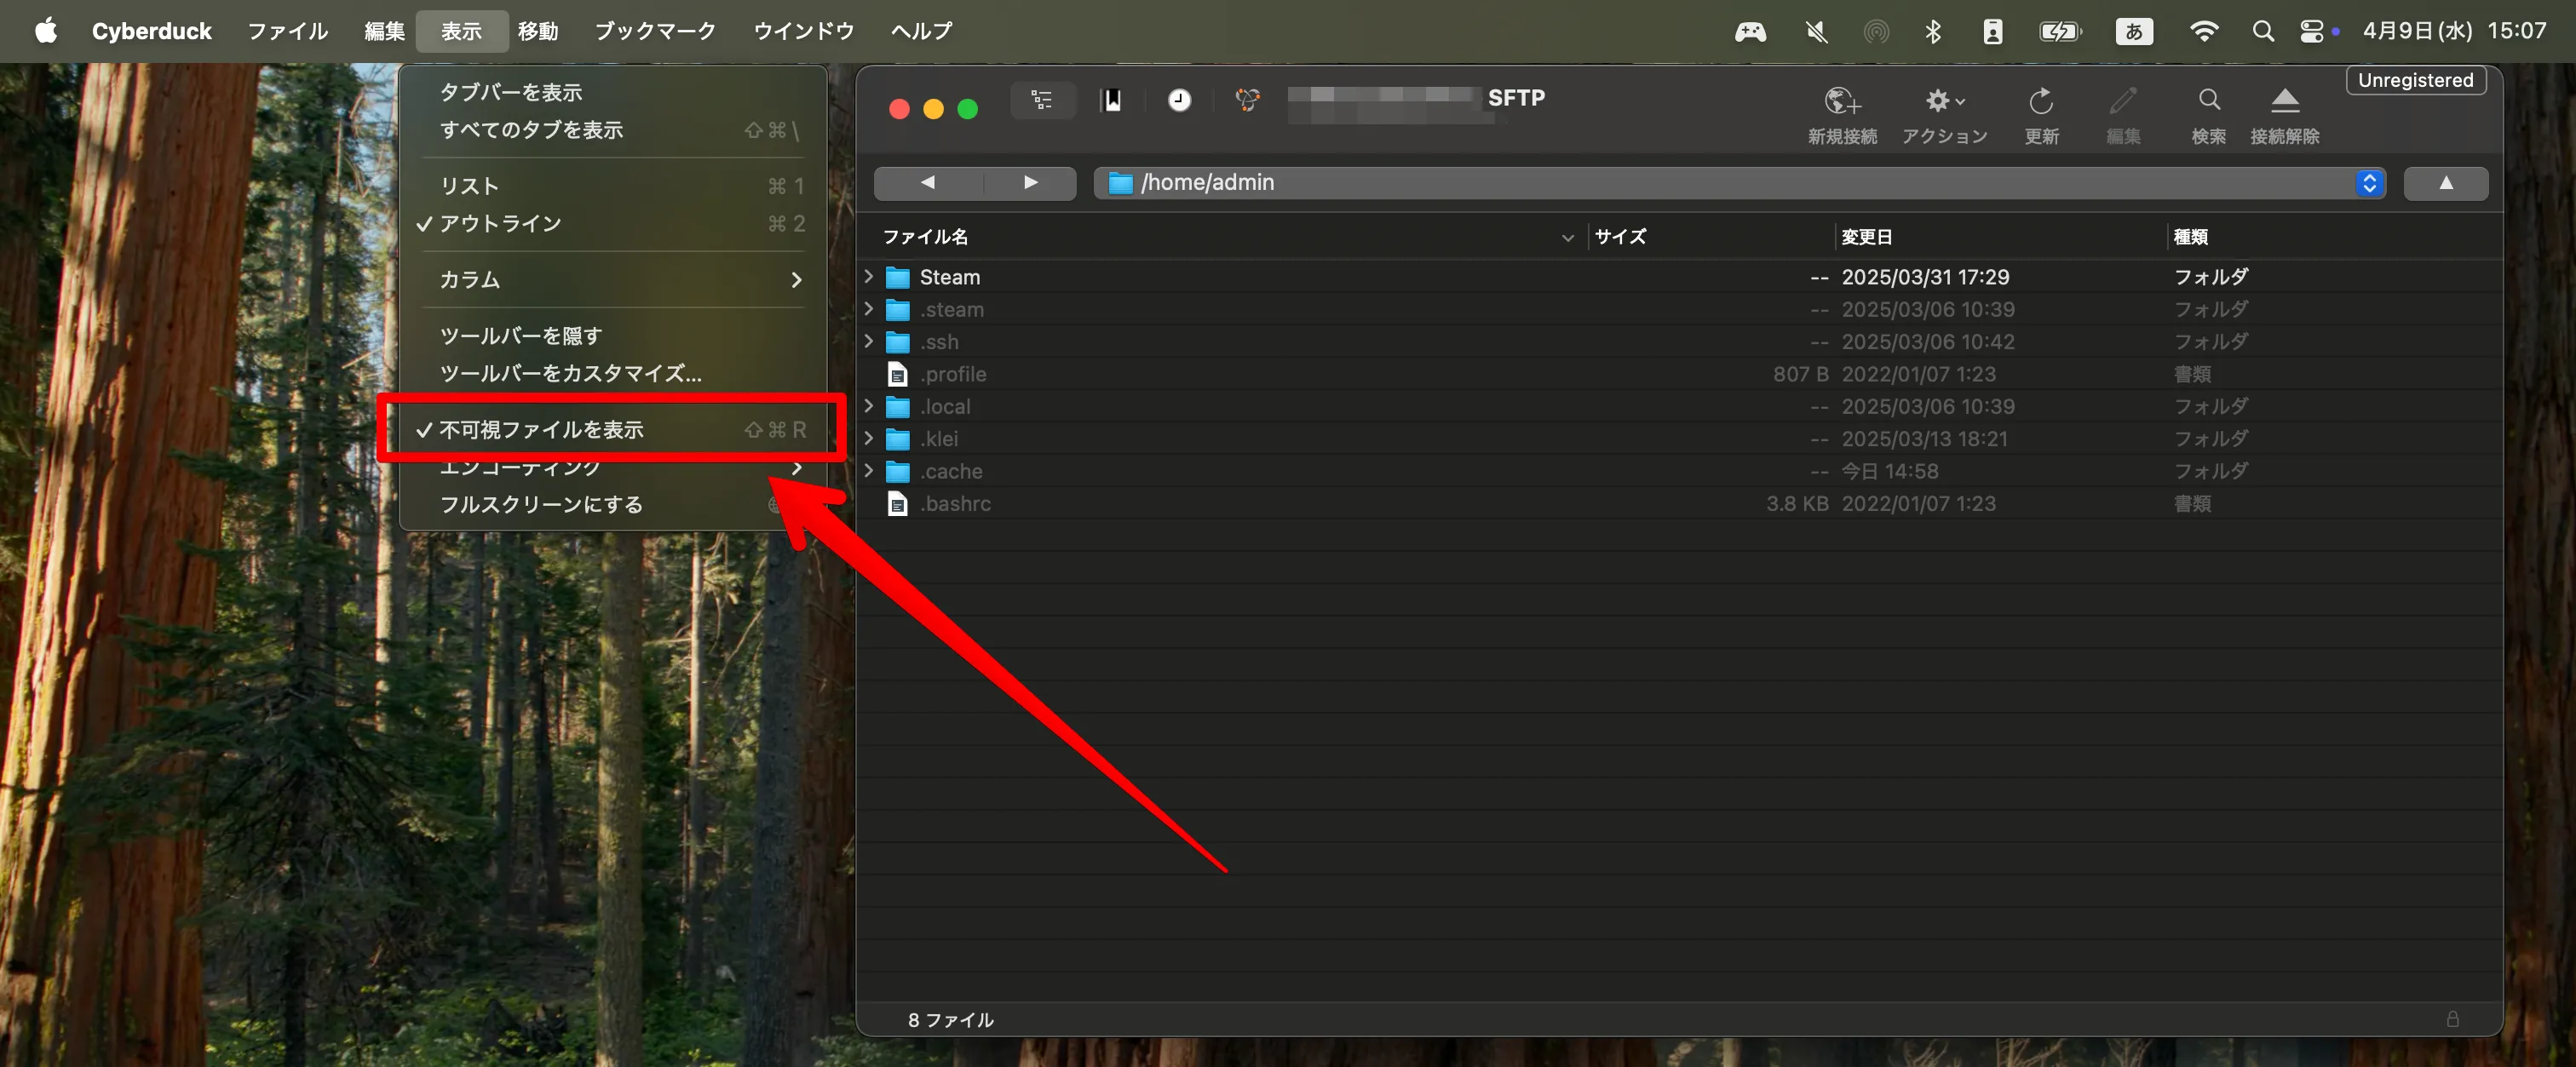Sort by サイズ column header
2576x1067 pixels.
[1711, 237]
